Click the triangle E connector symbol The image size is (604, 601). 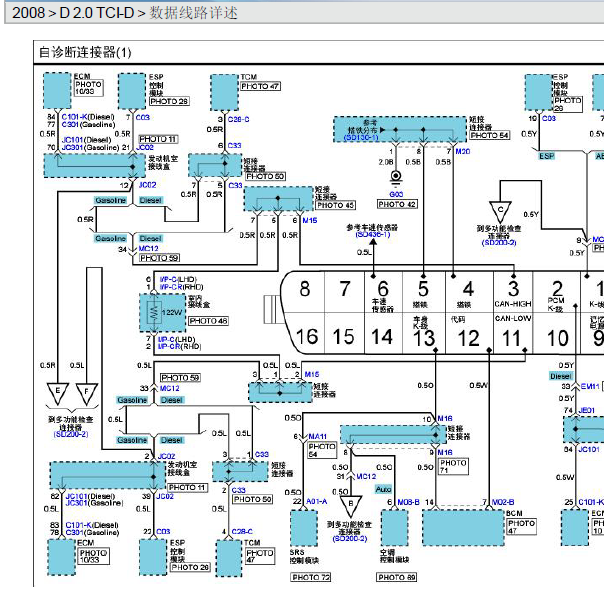tap(57, 393)
